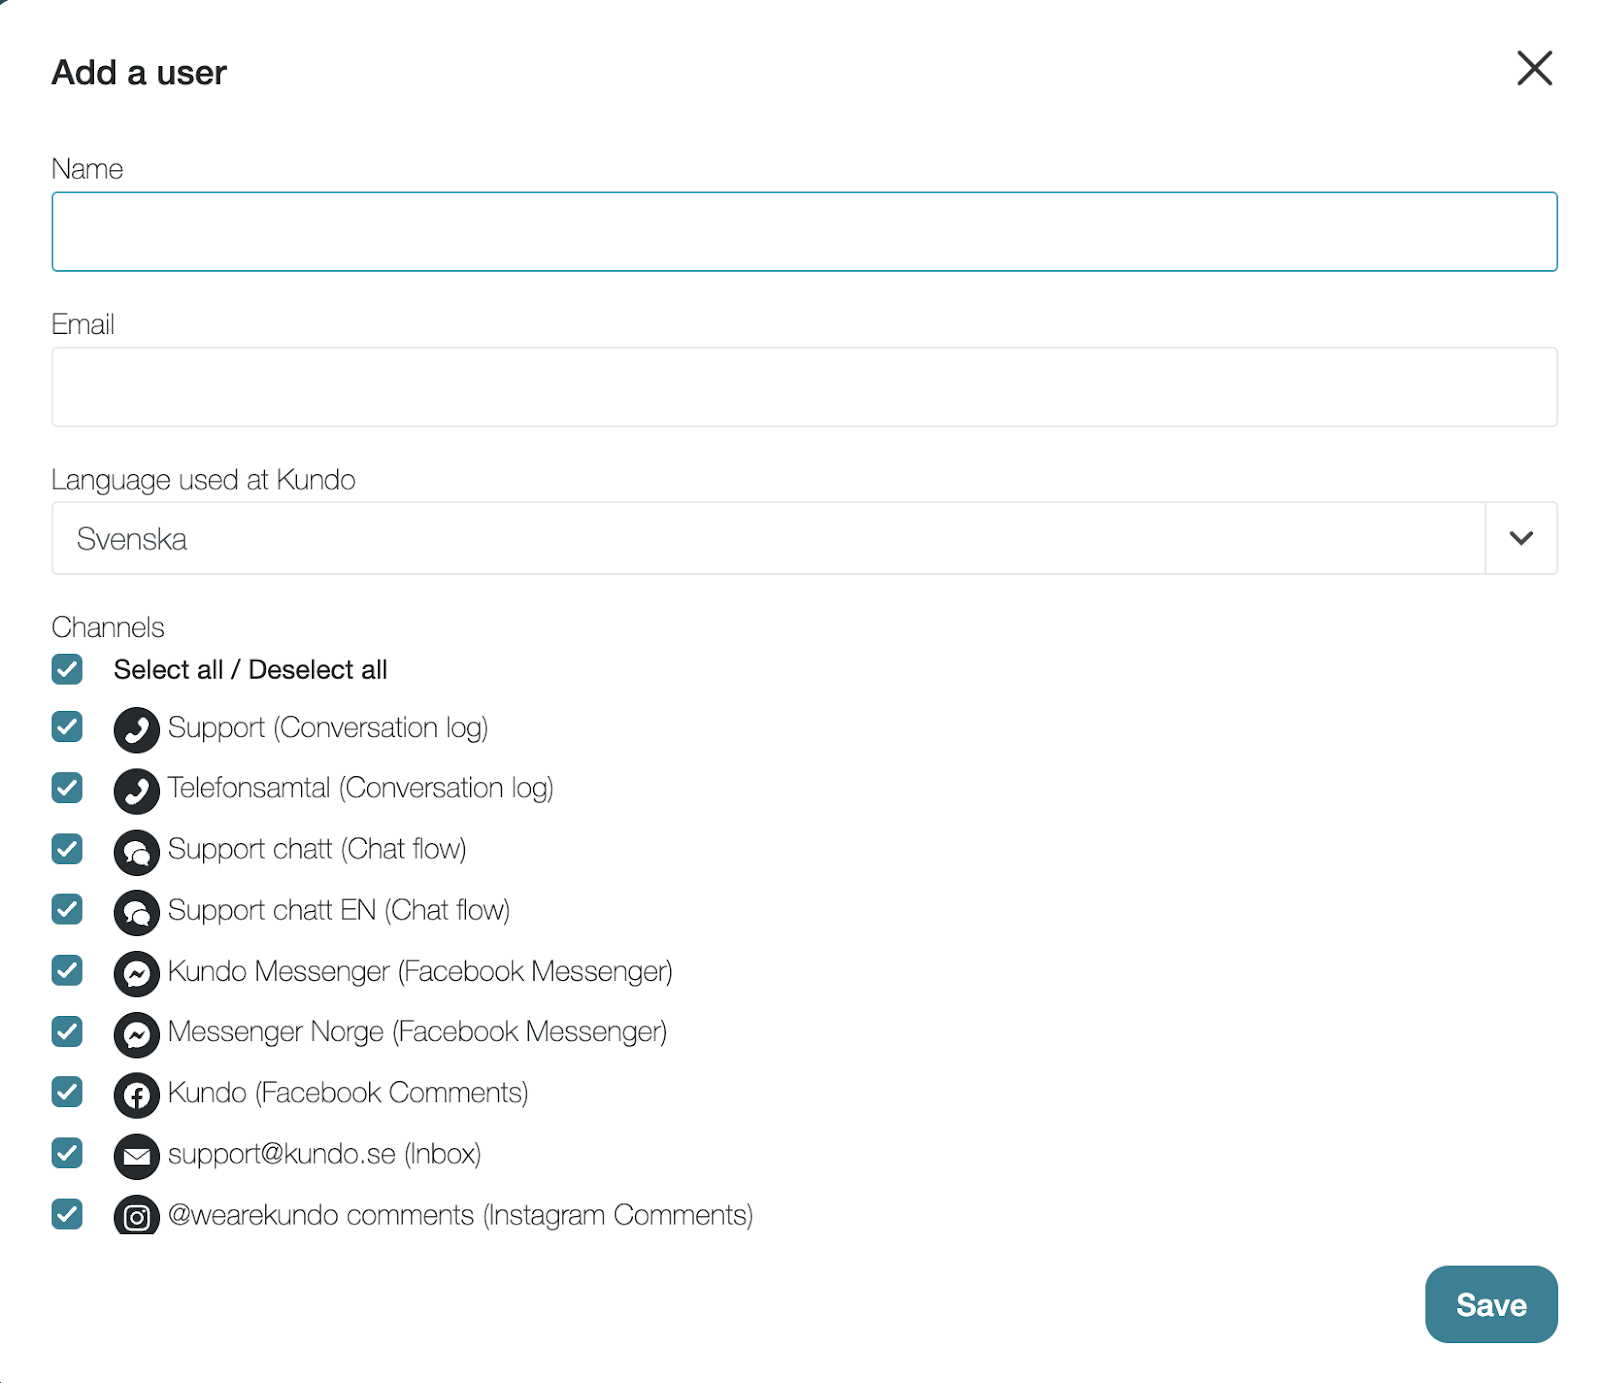The width and height of the screenshot is (1600, 1383).
Task: Focus the Name input field
Action: (x=804, y=231)
